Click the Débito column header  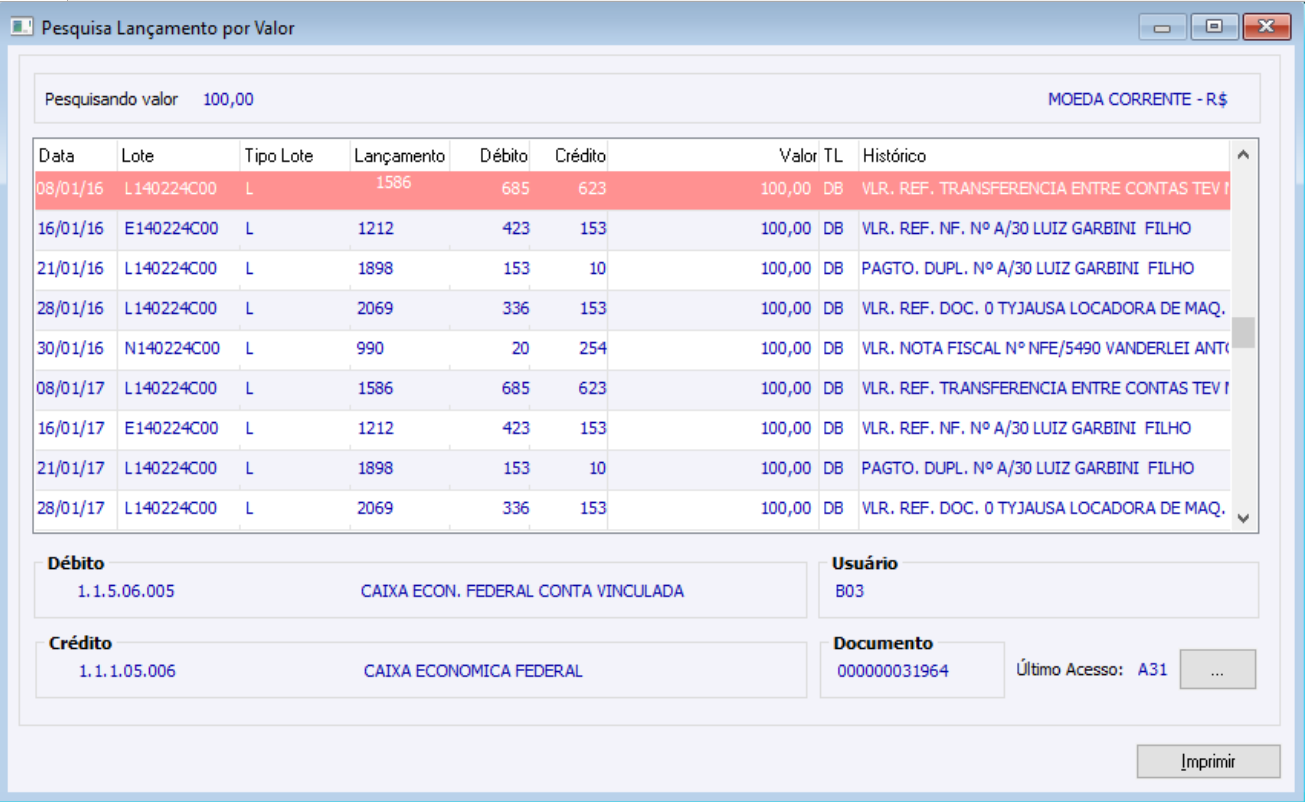pos(491,155)
